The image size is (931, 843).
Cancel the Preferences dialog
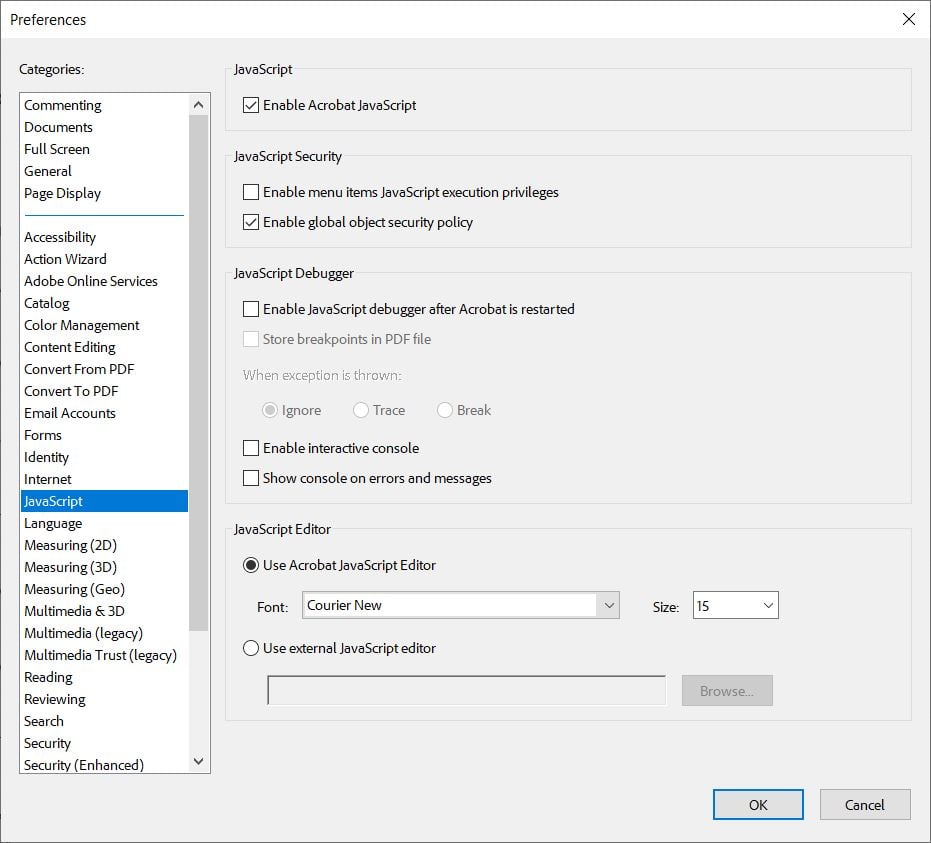click(x=864, y=804)
